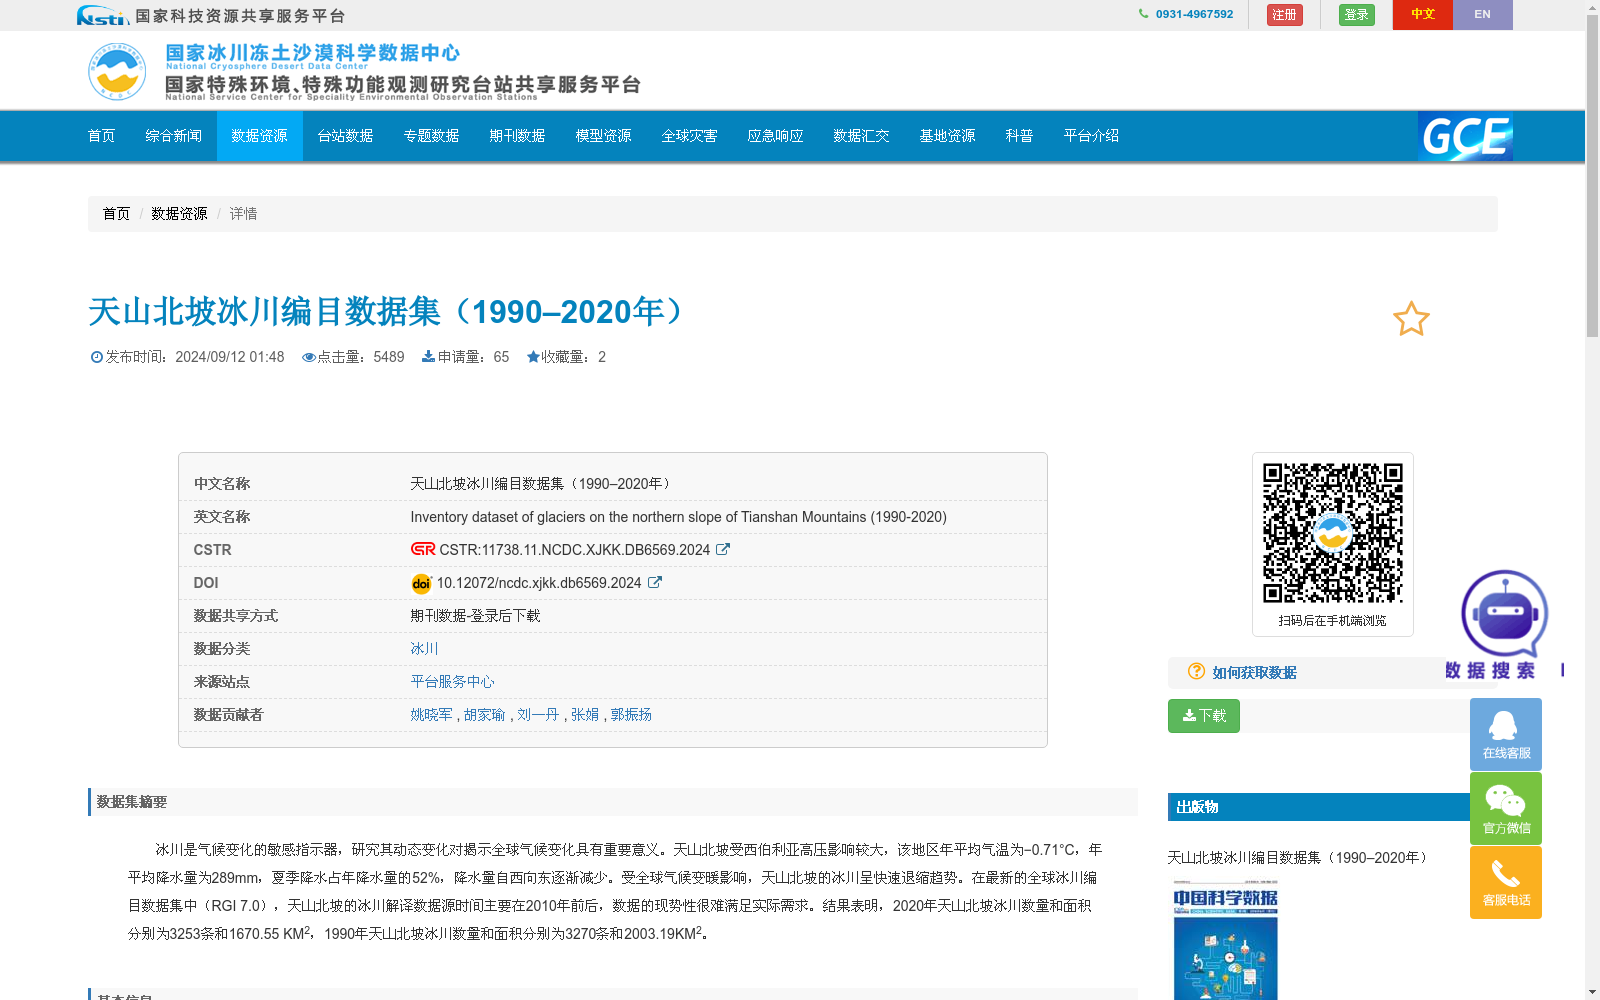Open contributor 胡家瑜 link
1600x1000 pixels.
pos(485,715)
